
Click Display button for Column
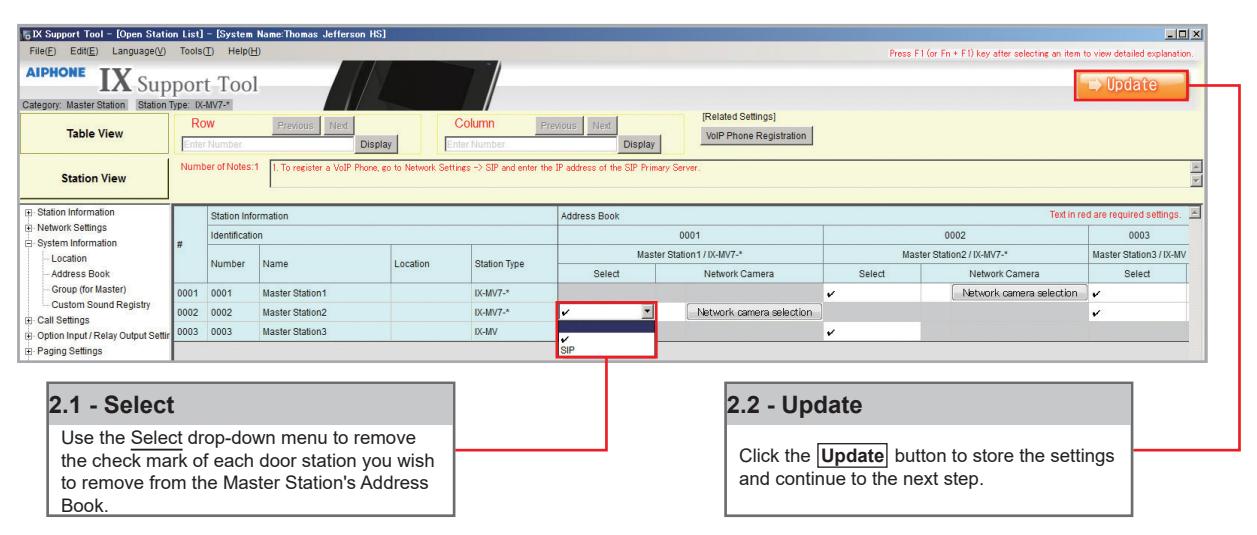639,144
